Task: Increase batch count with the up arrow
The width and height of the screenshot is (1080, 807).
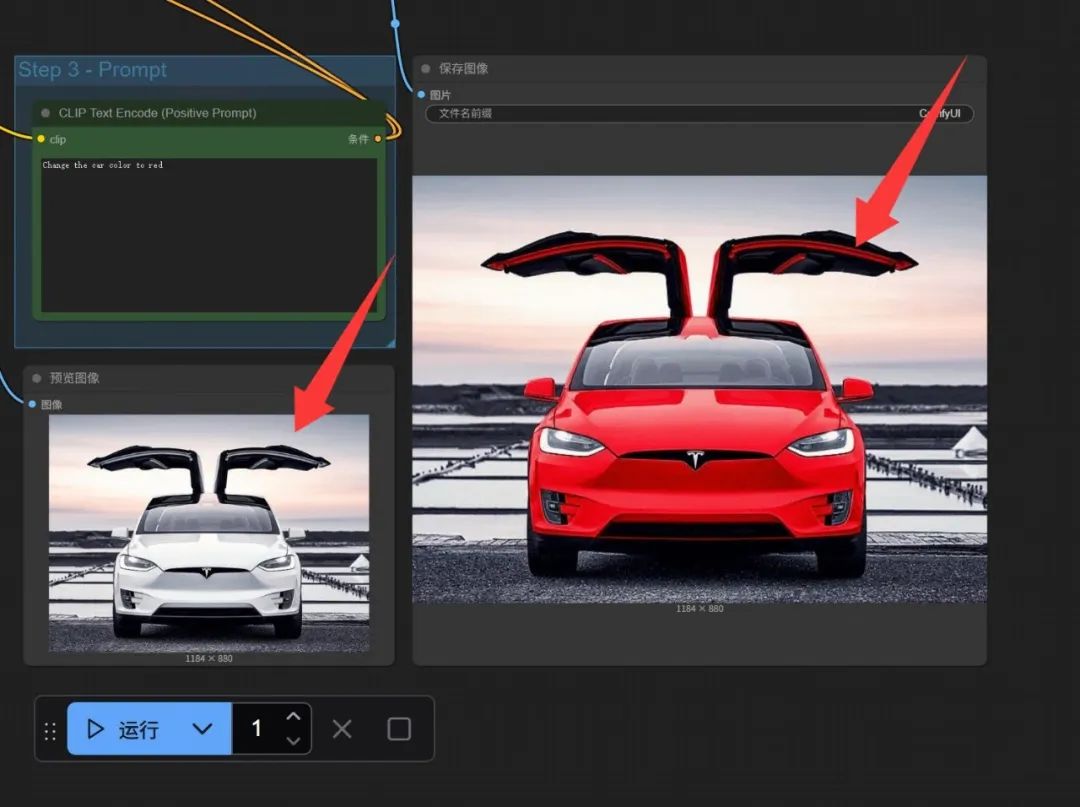Action: [293, 716]
